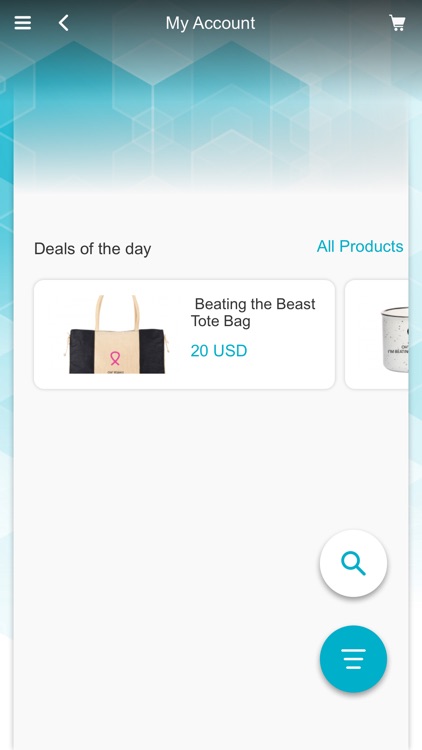This screenshot has width=422, height=750.
Task: Tap the round search magnifier button
Action: pyautogui.click(x=353, y=563)
